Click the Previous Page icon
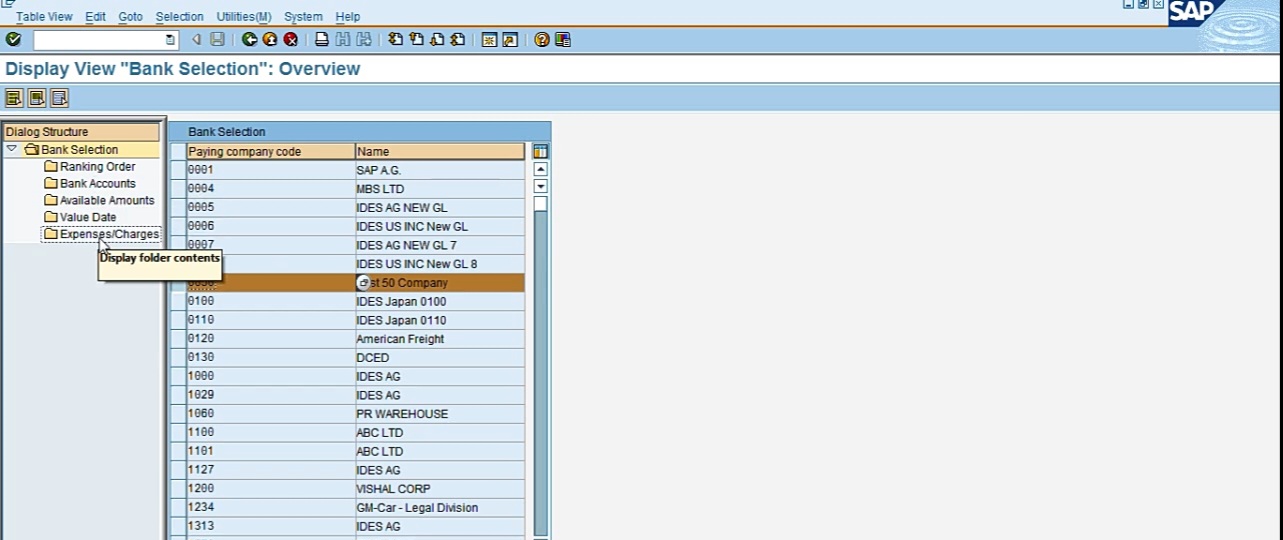1283x540 pixels. (x=416, y=40)
